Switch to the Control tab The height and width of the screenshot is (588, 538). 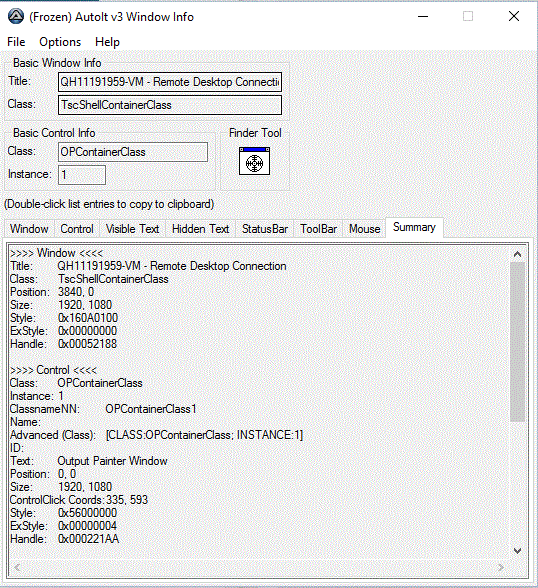77,229
